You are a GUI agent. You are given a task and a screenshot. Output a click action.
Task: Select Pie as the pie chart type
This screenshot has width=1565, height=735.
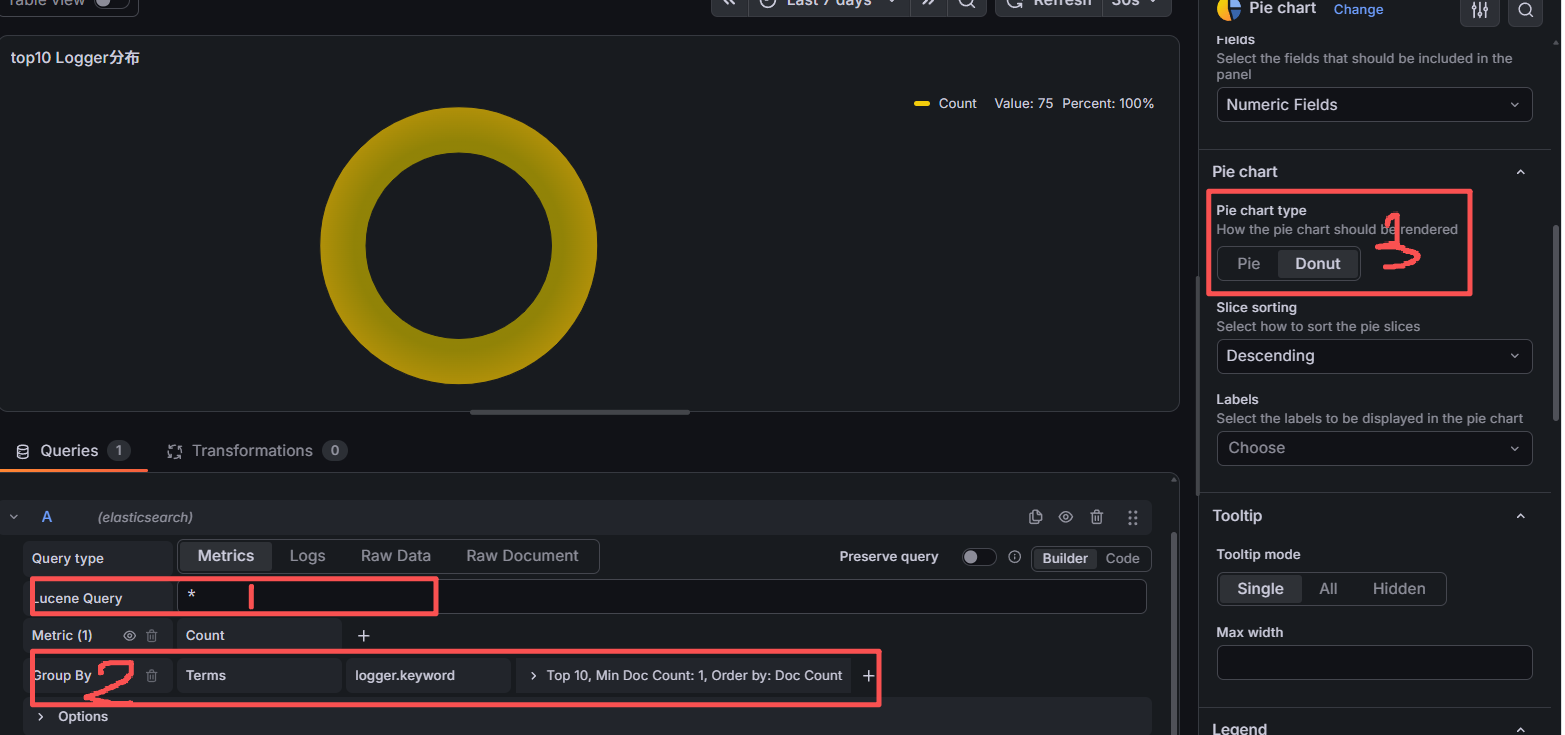[1249, 264]
